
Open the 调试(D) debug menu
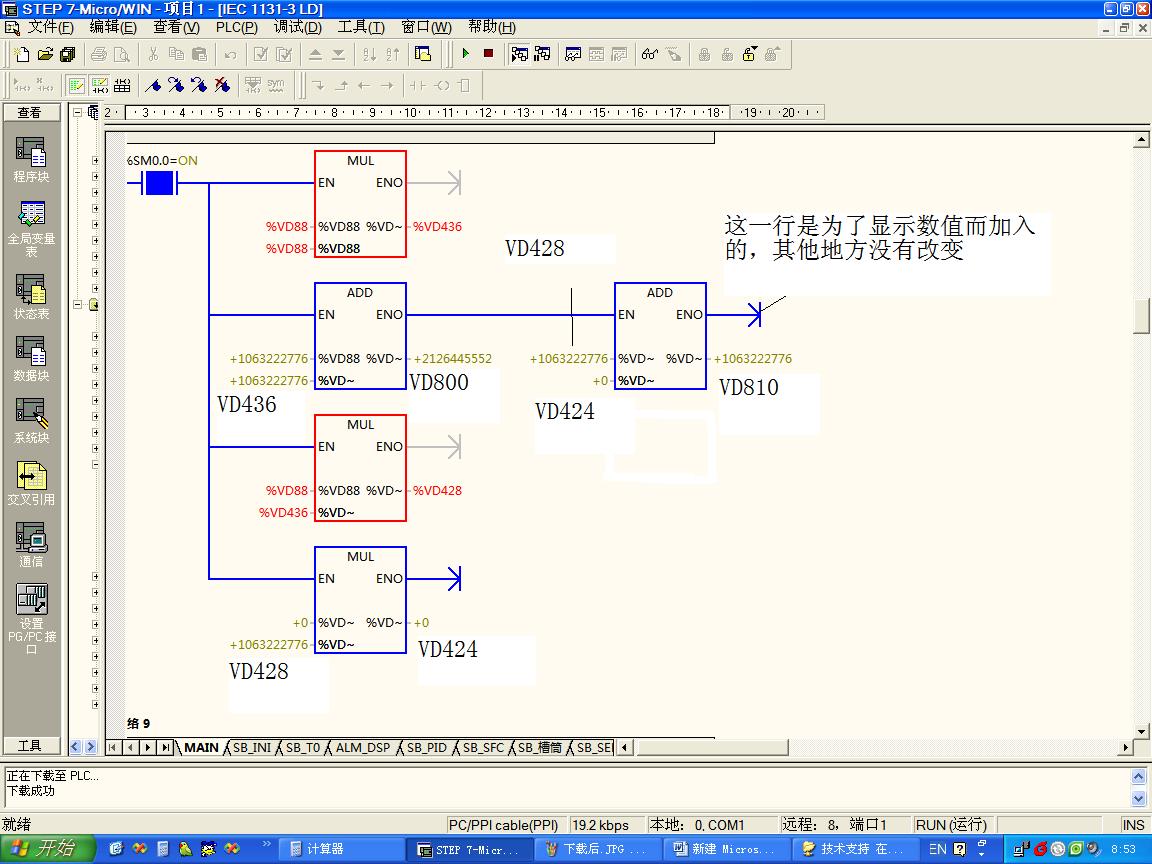tap(298, 27)
